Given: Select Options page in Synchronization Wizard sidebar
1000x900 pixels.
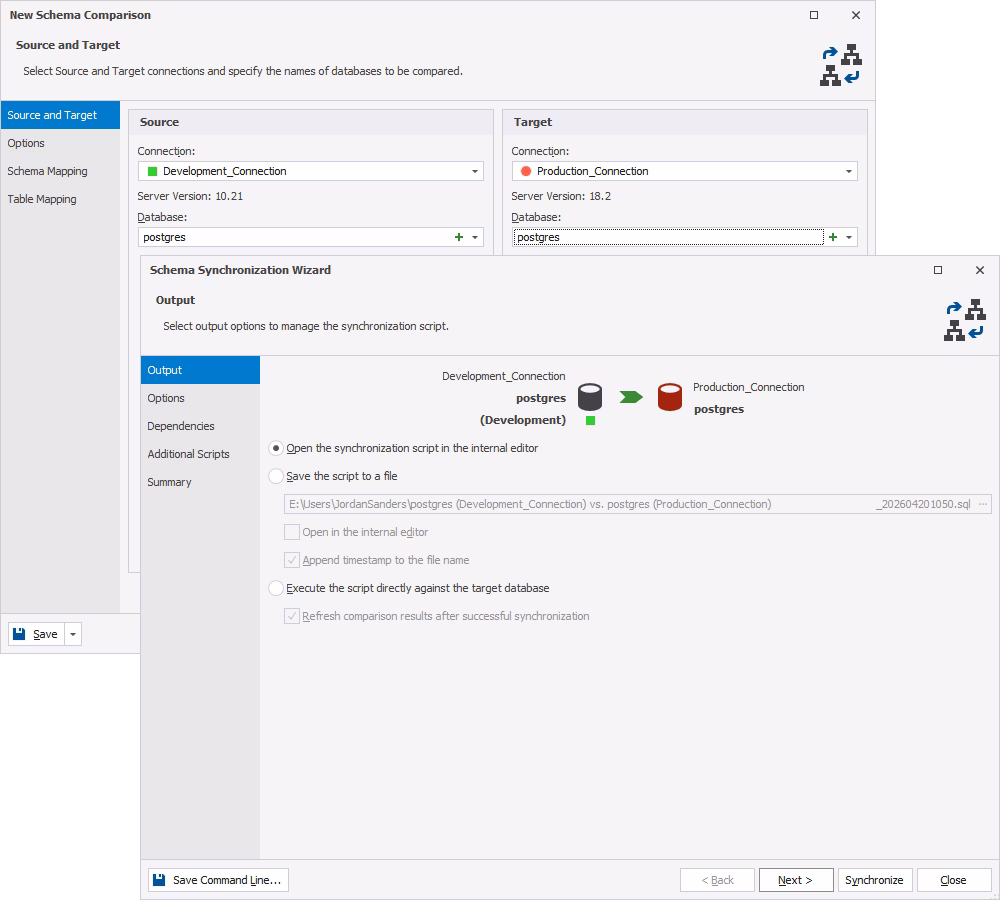Looking at the screenshot, I should click(200, 398).
